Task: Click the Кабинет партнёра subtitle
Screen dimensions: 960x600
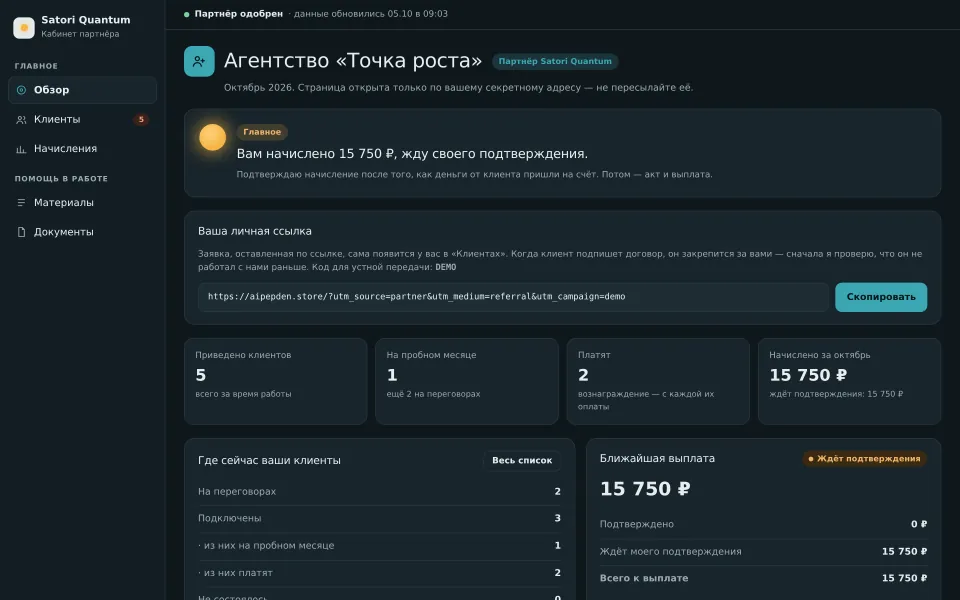Action: (80, 34)
